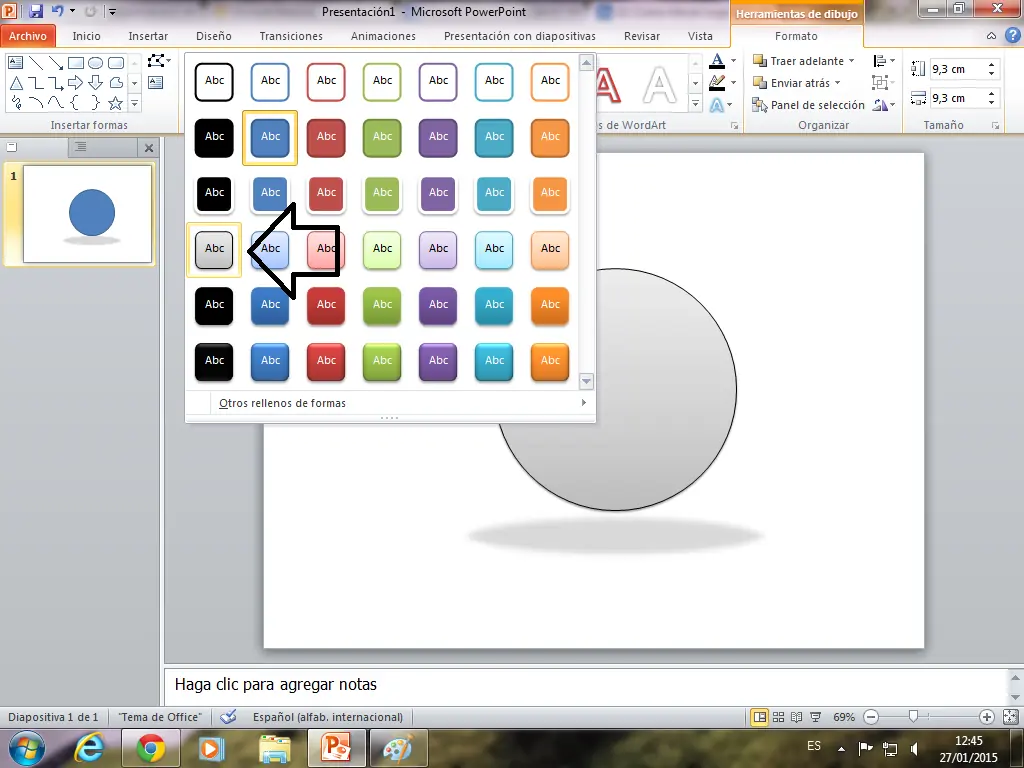Image resolution: width=1024 pixels, height=768 pixels.
Task: Minimize the ribbon with the caret button
Action: 991,36
